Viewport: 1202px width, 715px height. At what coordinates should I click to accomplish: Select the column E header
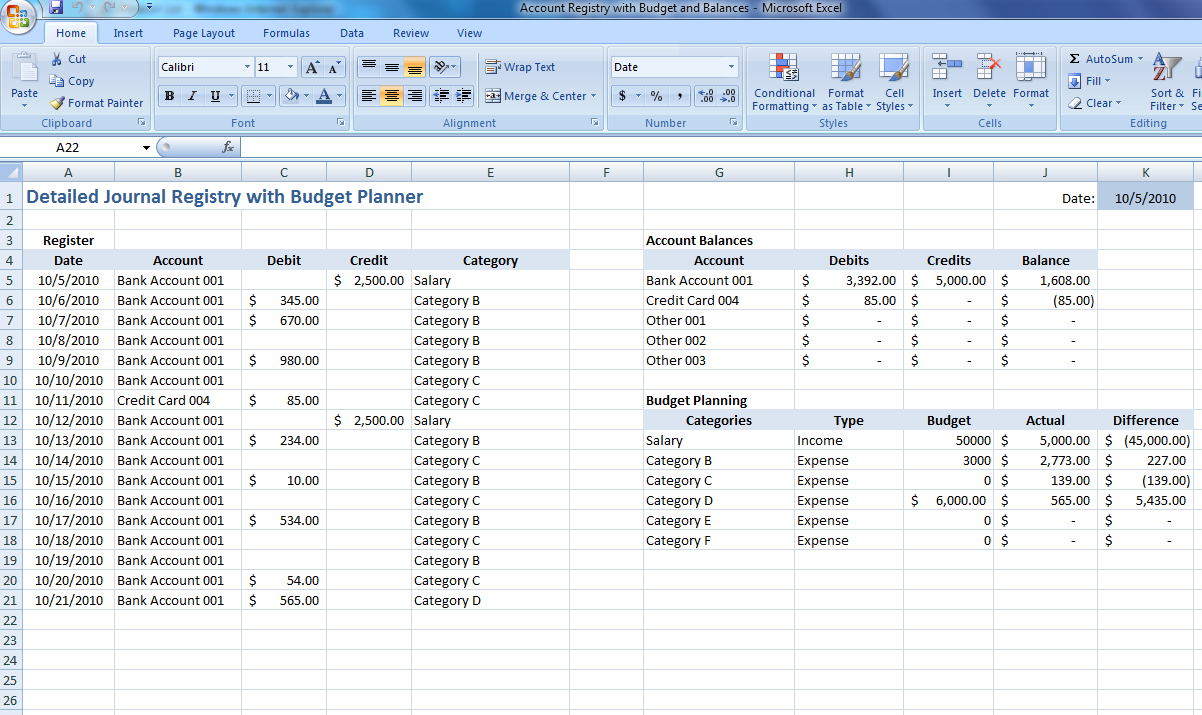490,172
